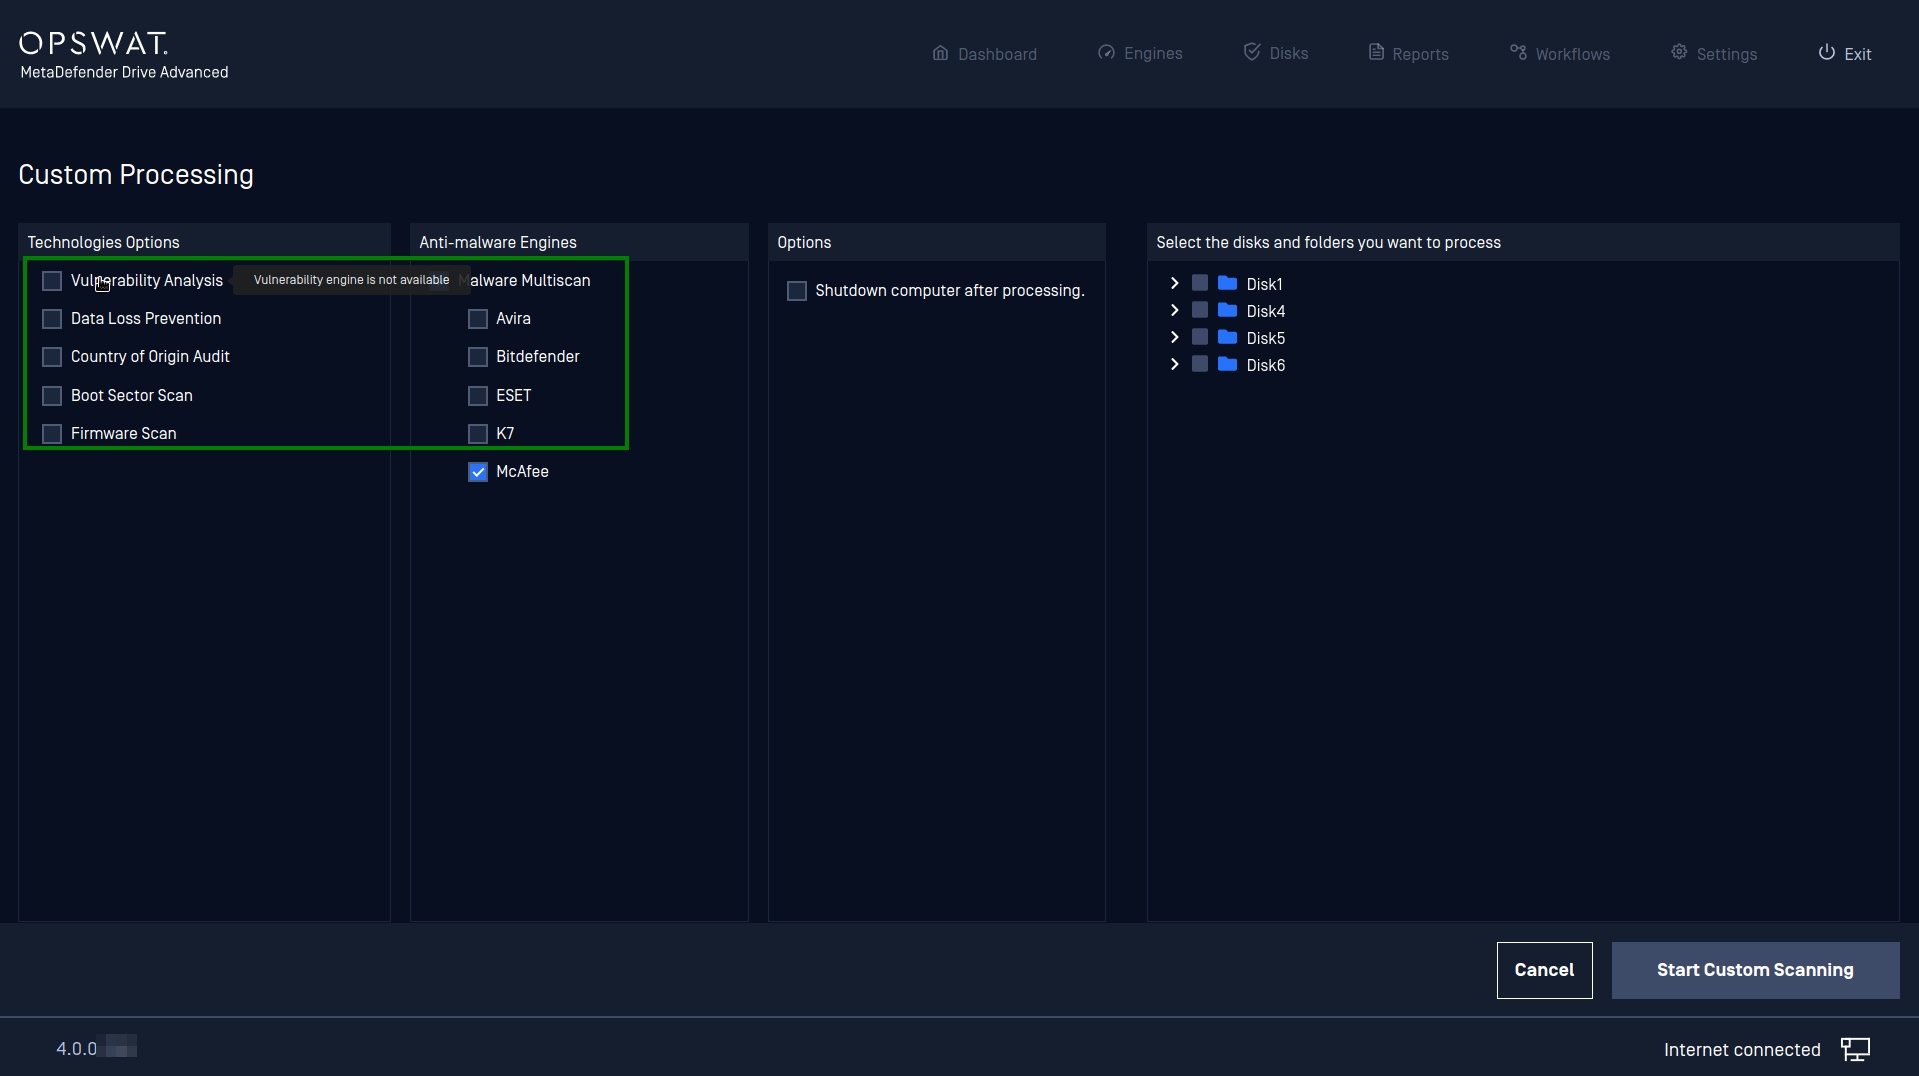Expand the Disk1 tree node
The image size is (1919, 1076).
[x=1175, y=283]
